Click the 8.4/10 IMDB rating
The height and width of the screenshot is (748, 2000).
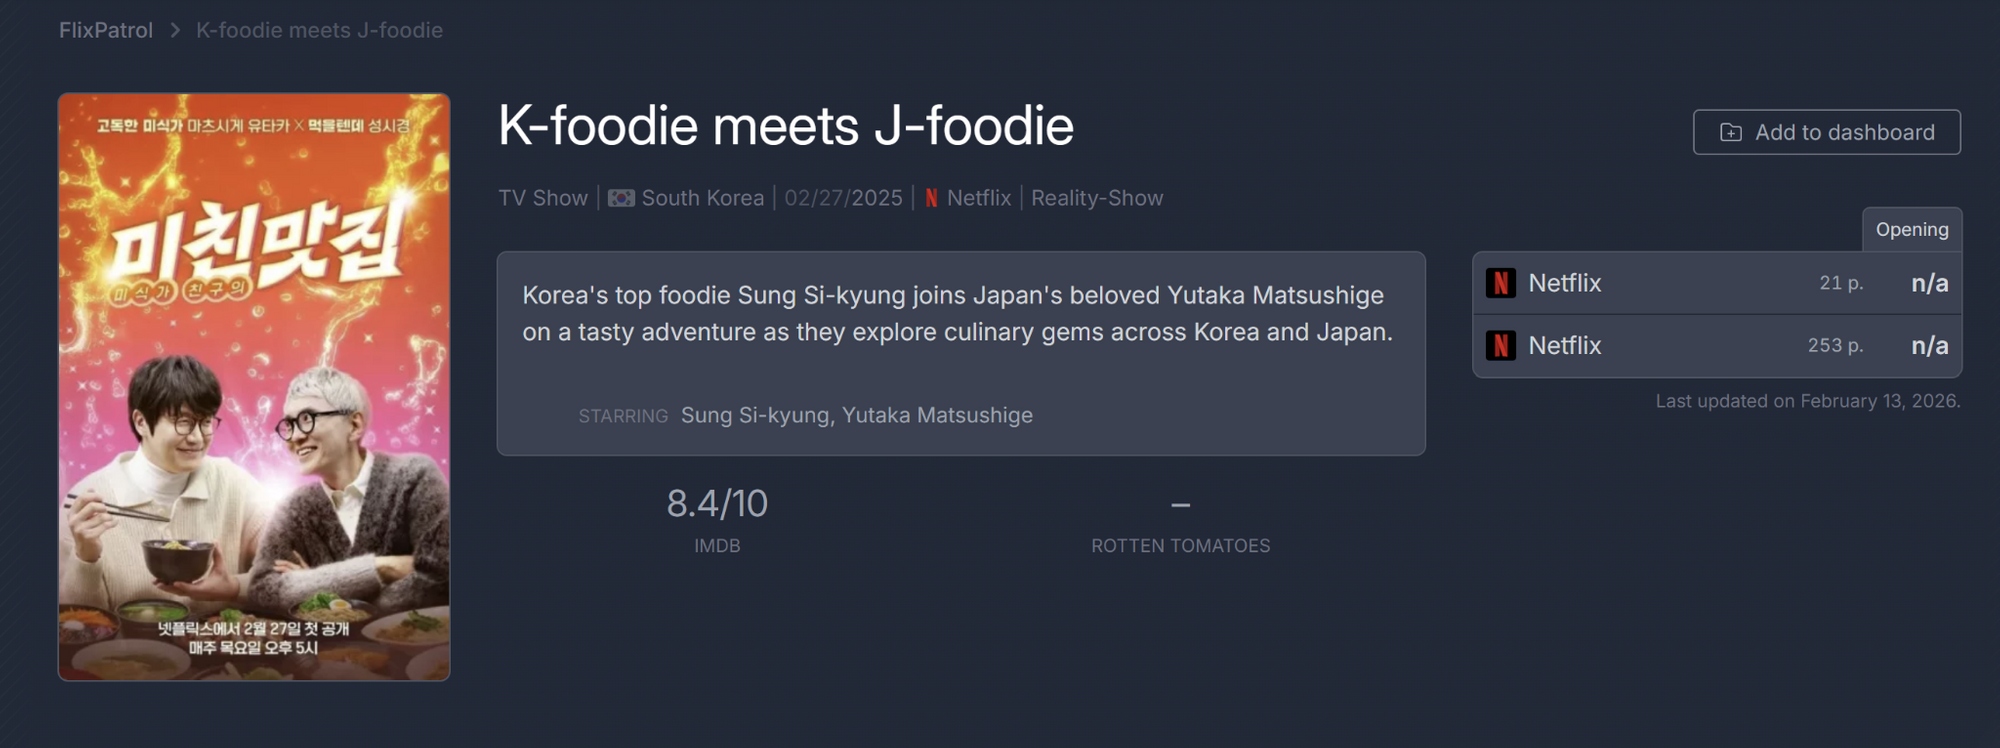pos(717,504)
